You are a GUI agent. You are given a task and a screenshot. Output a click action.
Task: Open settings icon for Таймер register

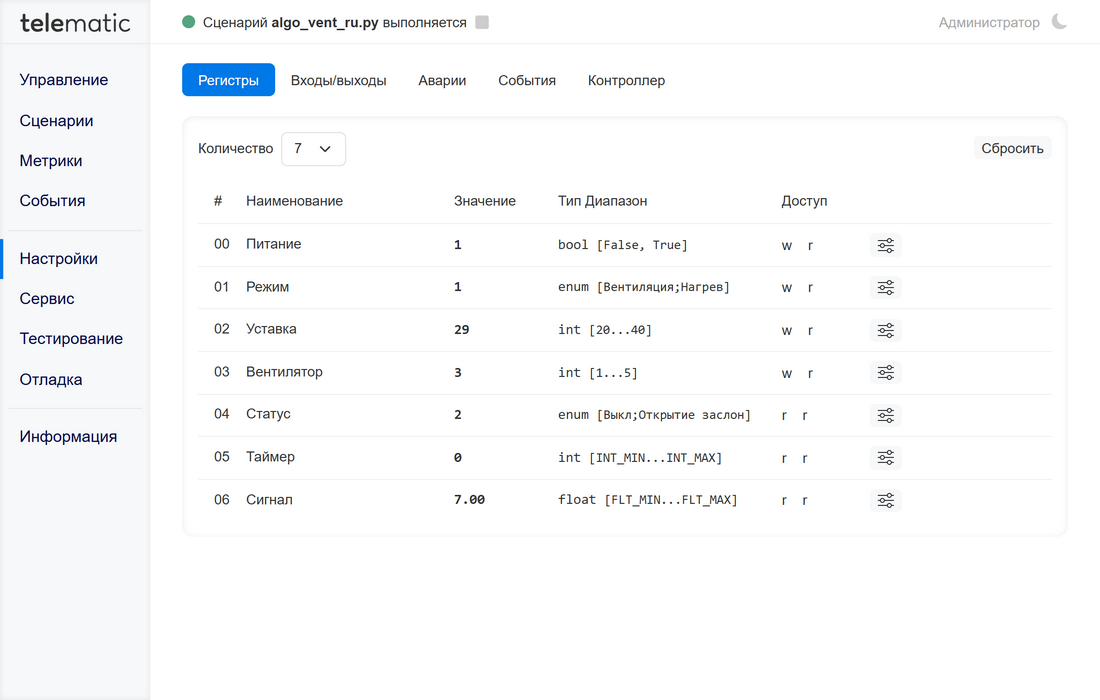coord(885,458)
